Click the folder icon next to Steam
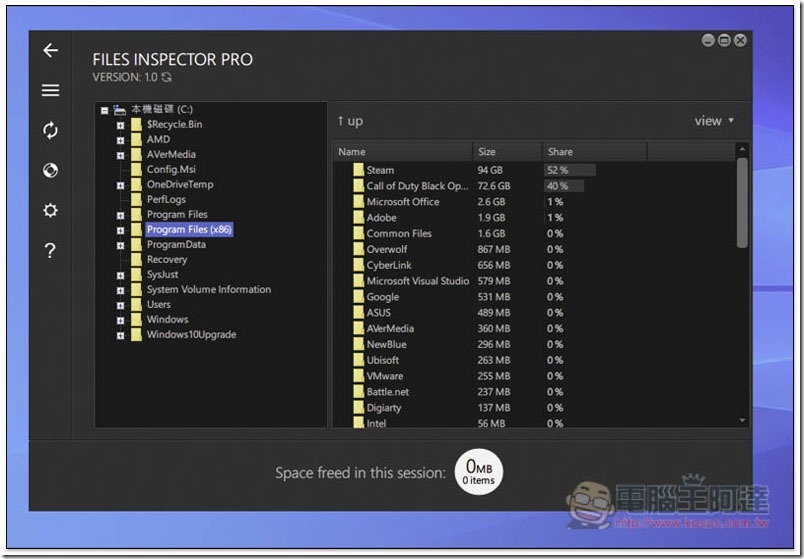Image resolution: width=804 pixels, height=559 pixels. (358, 170)
